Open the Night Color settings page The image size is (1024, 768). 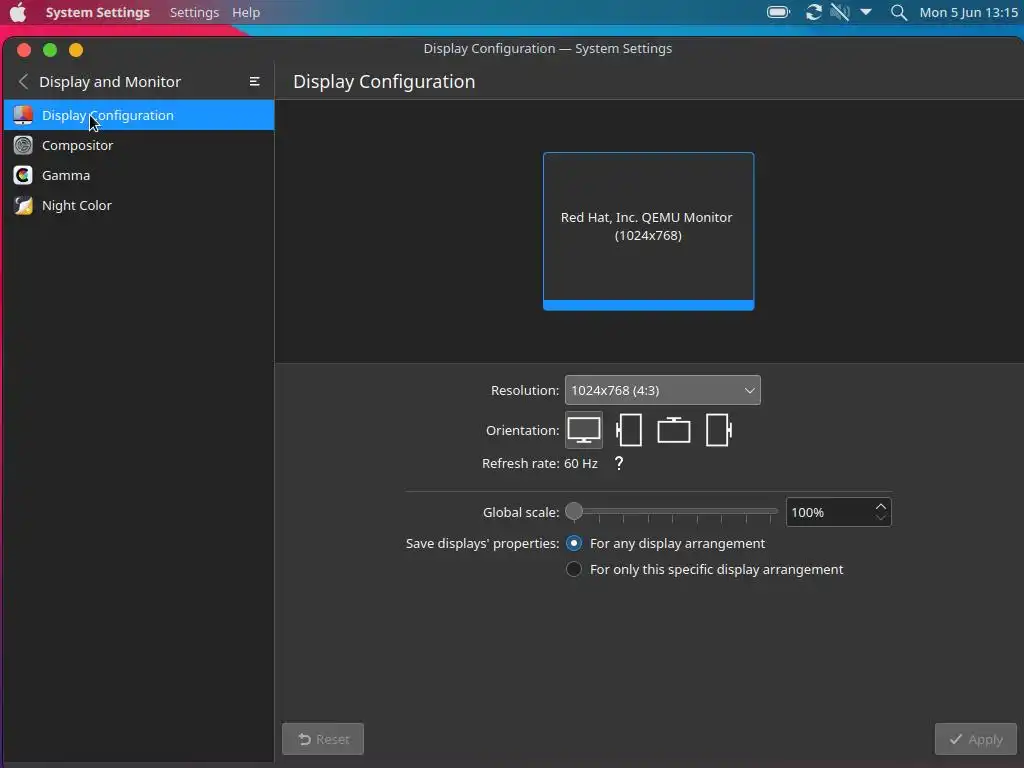point(139,205)
